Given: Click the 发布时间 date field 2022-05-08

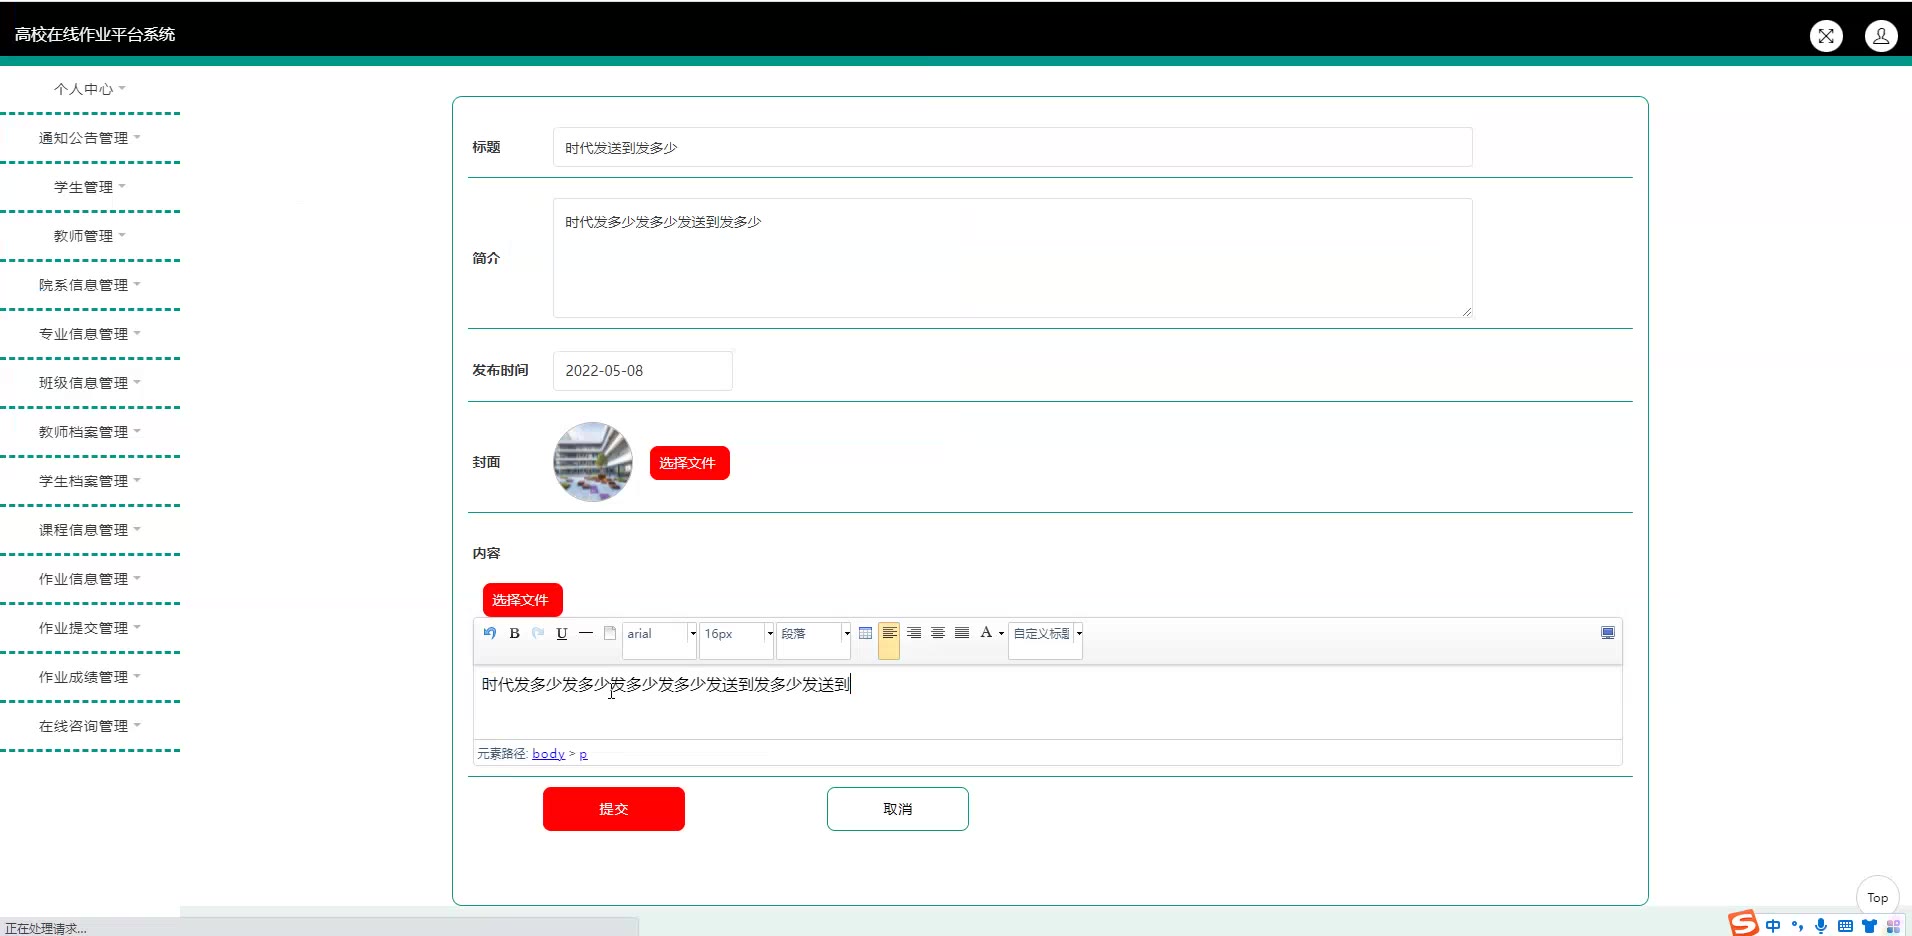Looking at the screenshot, I should (x=642, y=371).
